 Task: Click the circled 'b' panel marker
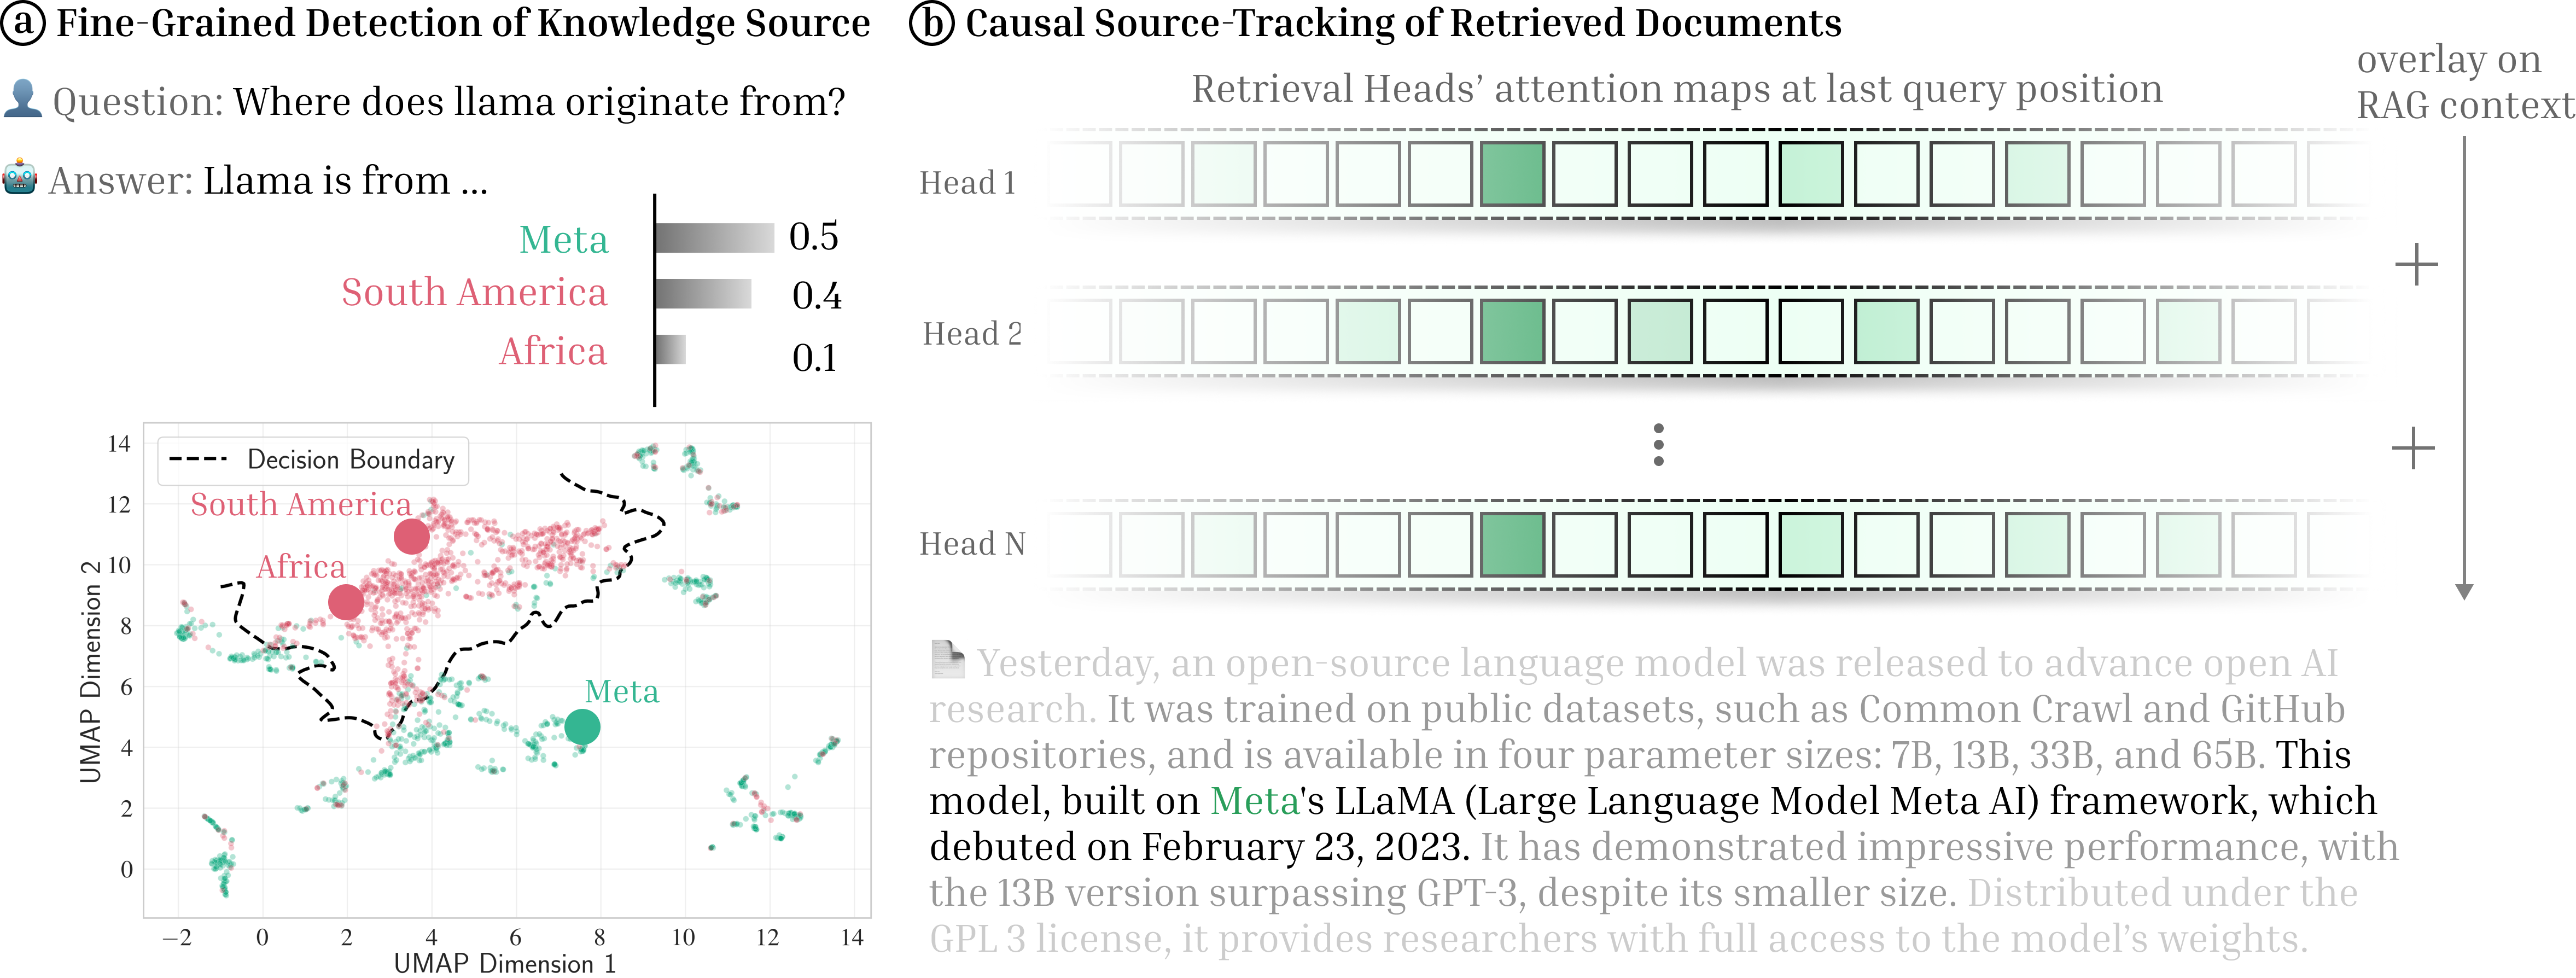pyautogui.click(x=931, y=23)
